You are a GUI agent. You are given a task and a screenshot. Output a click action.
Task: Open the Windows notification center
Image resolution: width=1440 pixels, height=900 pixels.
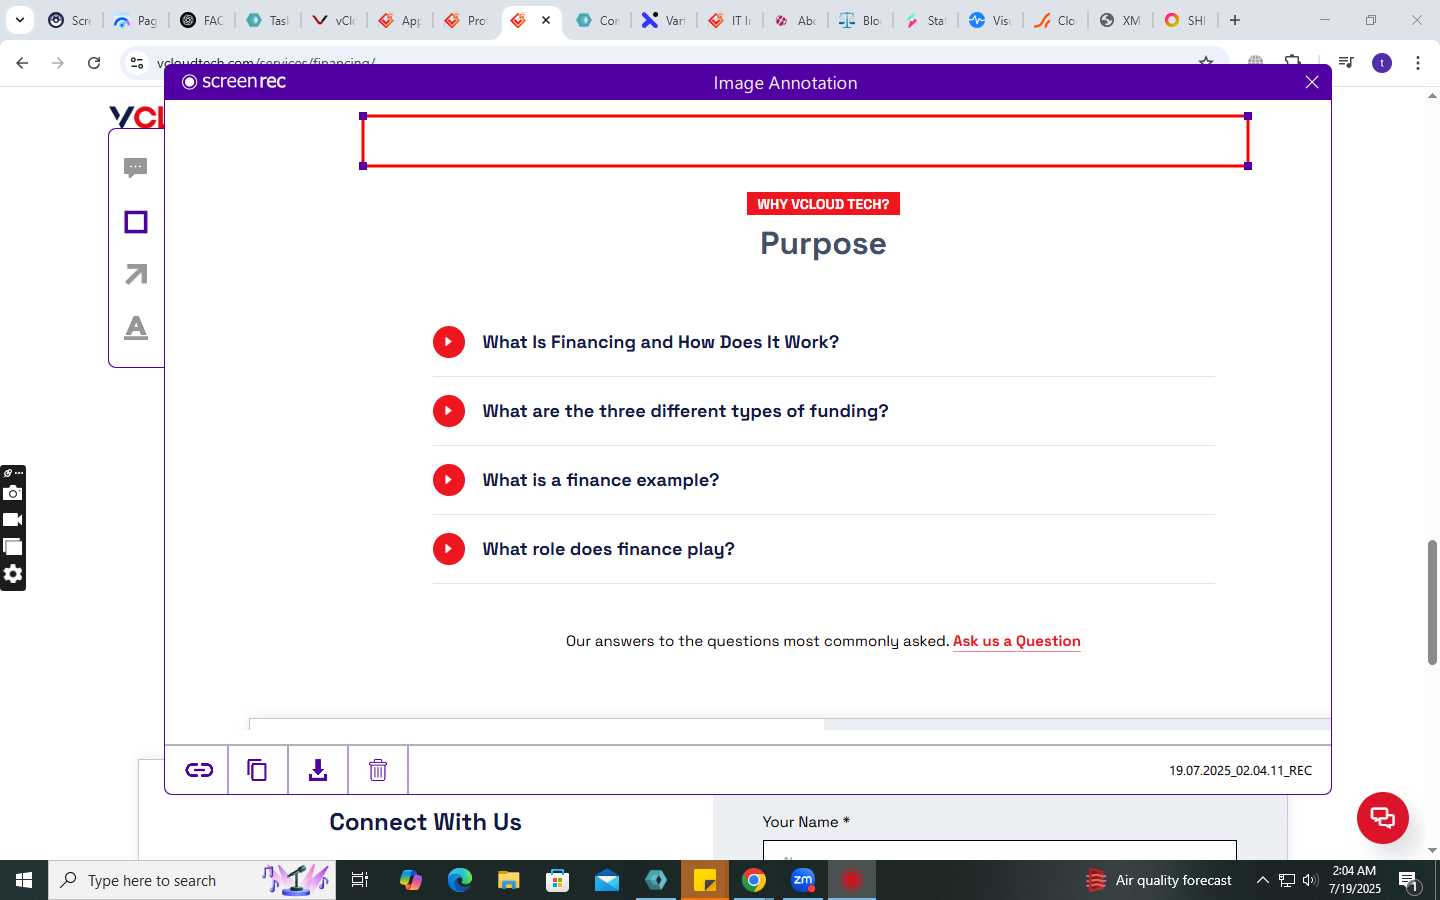coord(1410,881)
